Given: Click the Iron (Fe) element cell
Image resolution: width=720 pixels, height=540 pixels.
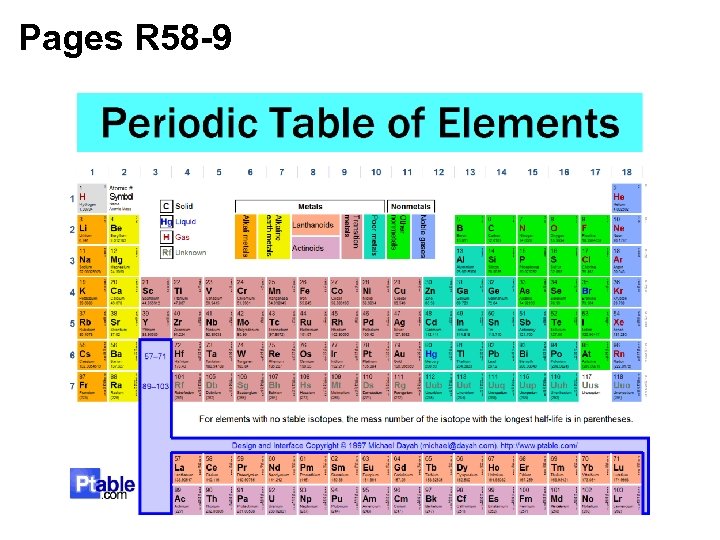Looking at the screenshot, I should [x=312, y=292].
